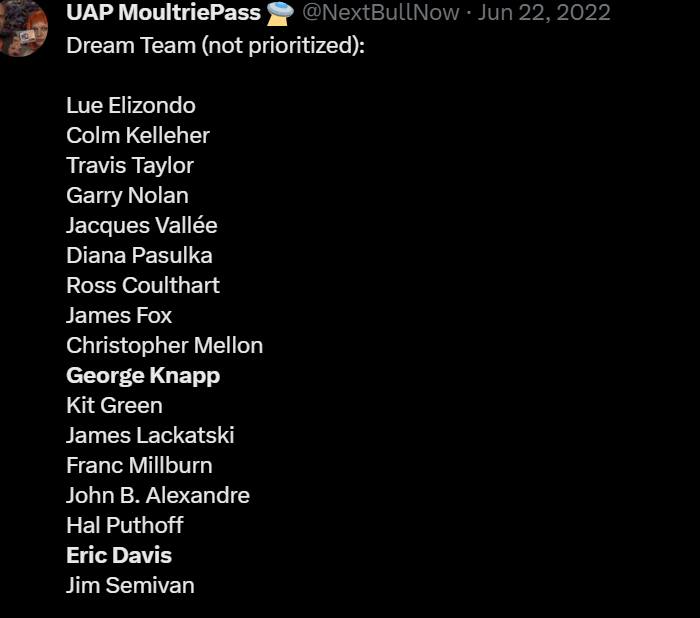The image size is (700, 618).
Task: Click the 'Dream Team (not prioritized):' text
Action: 215,45
